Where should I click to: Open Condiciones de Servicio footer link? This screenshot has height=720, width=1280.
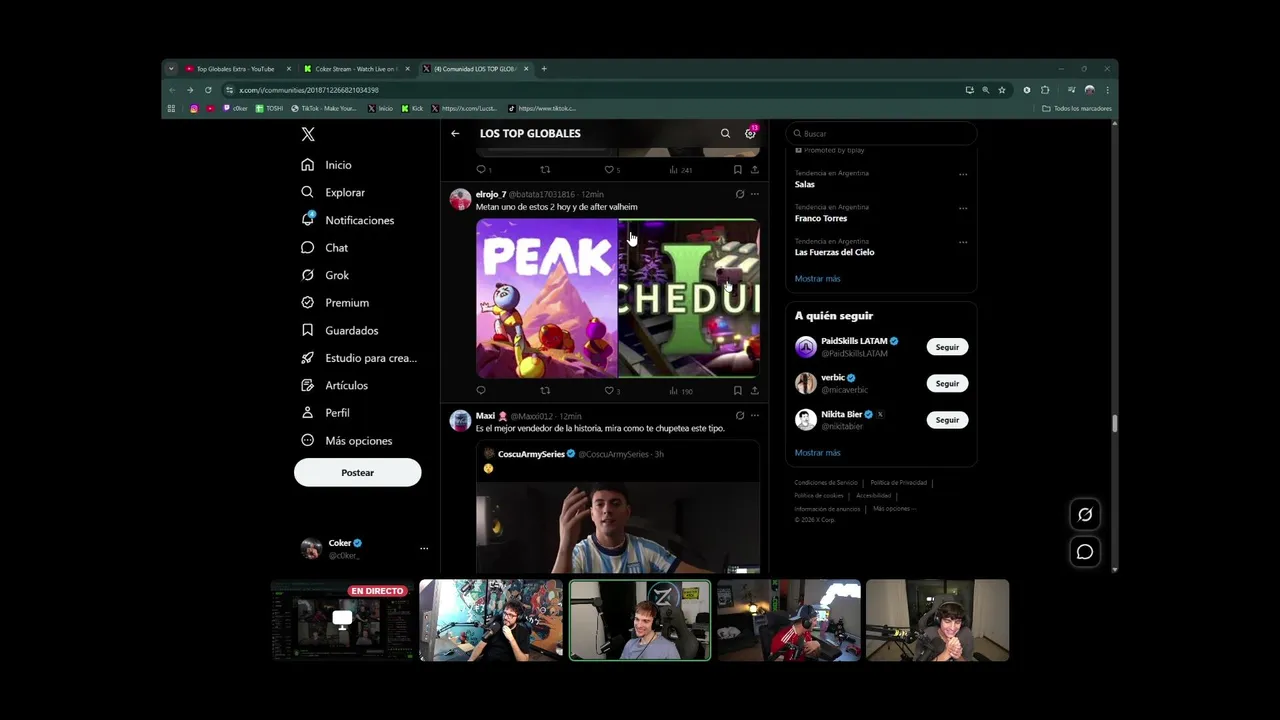(826, 483)
